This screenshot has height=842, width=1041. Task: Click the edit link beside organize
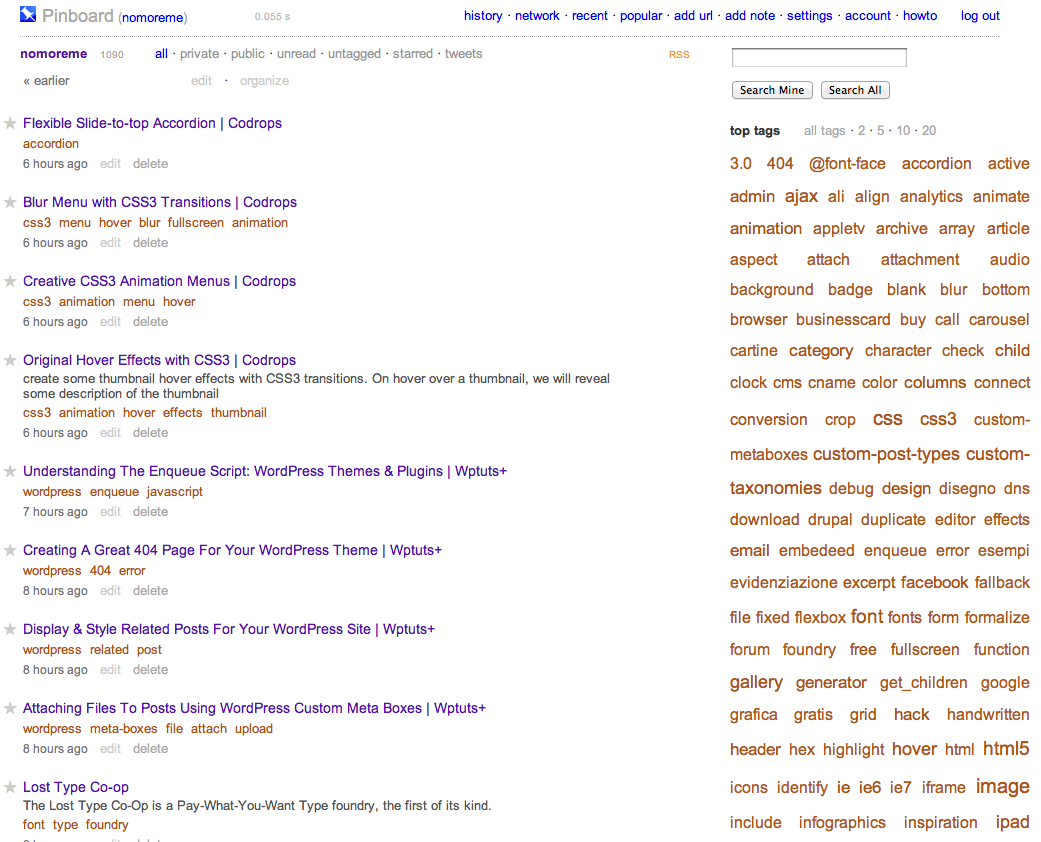[201, 81]
